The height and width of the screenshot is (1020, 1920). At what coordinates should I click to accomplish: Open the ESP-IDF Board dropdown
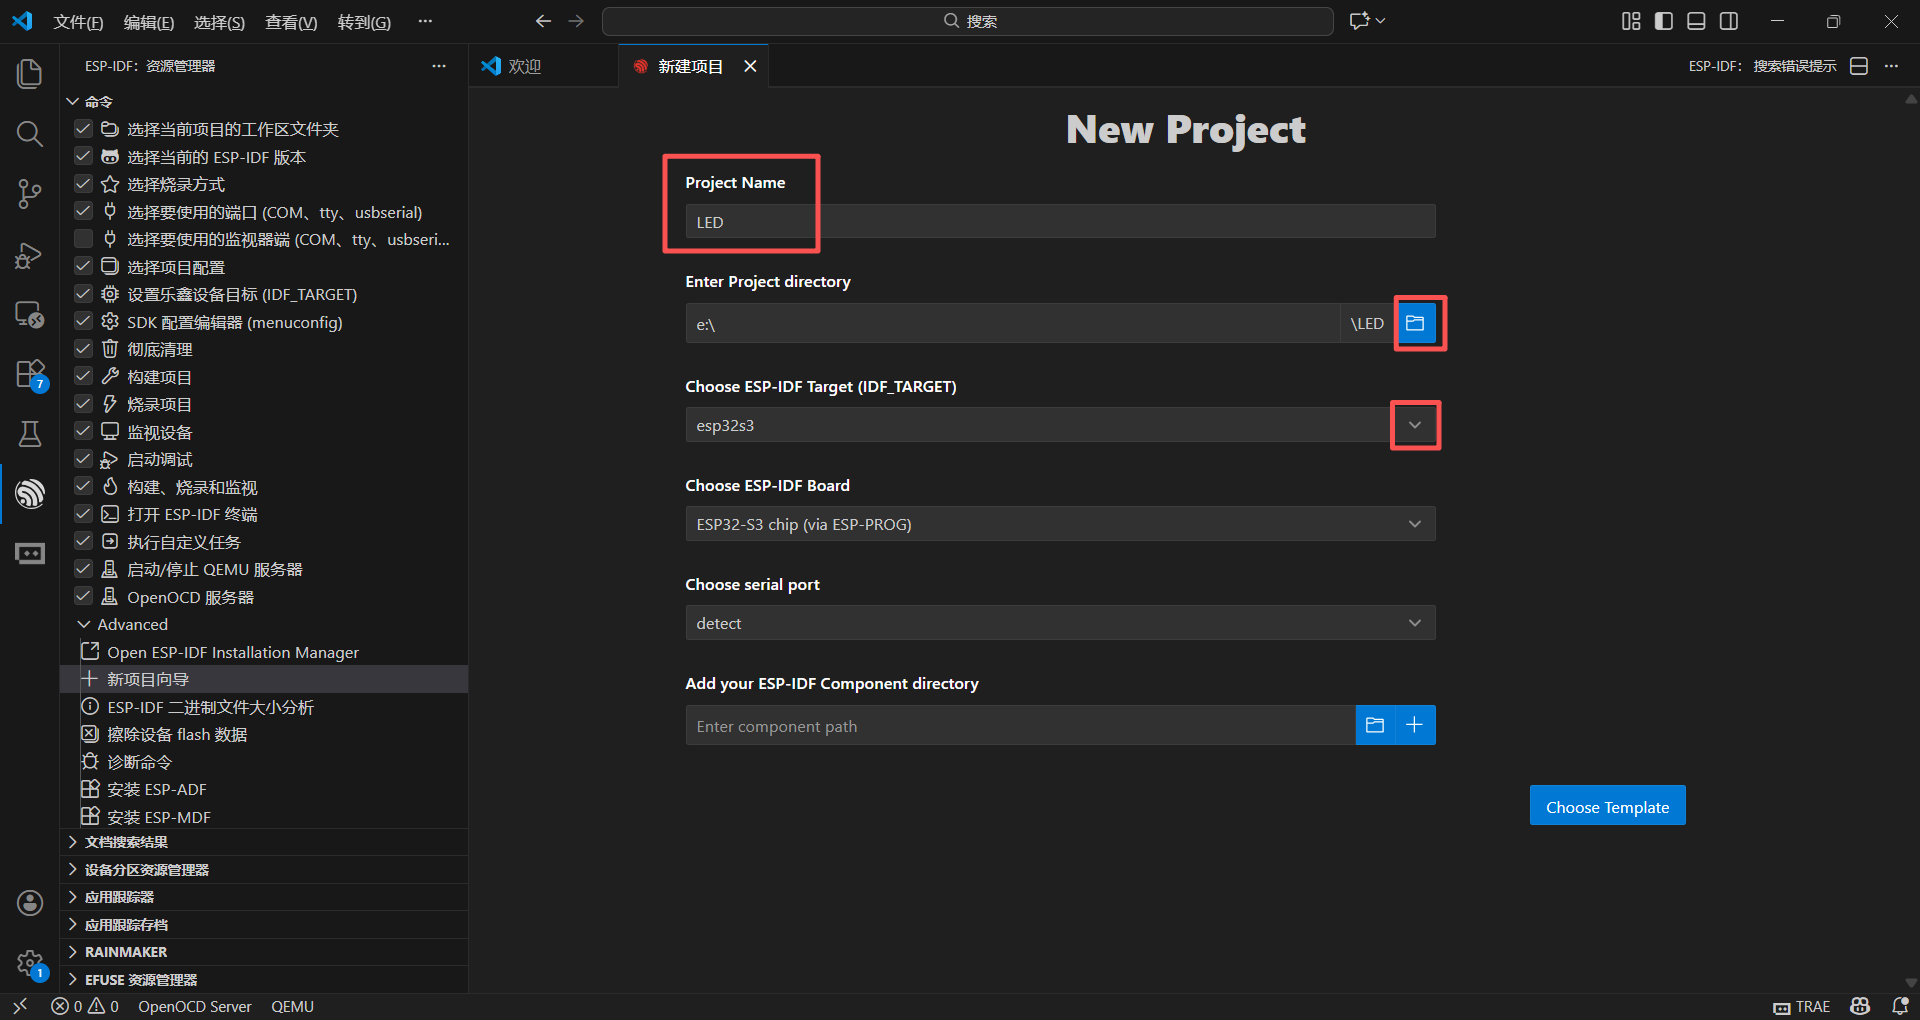[x=1060, y=524]
